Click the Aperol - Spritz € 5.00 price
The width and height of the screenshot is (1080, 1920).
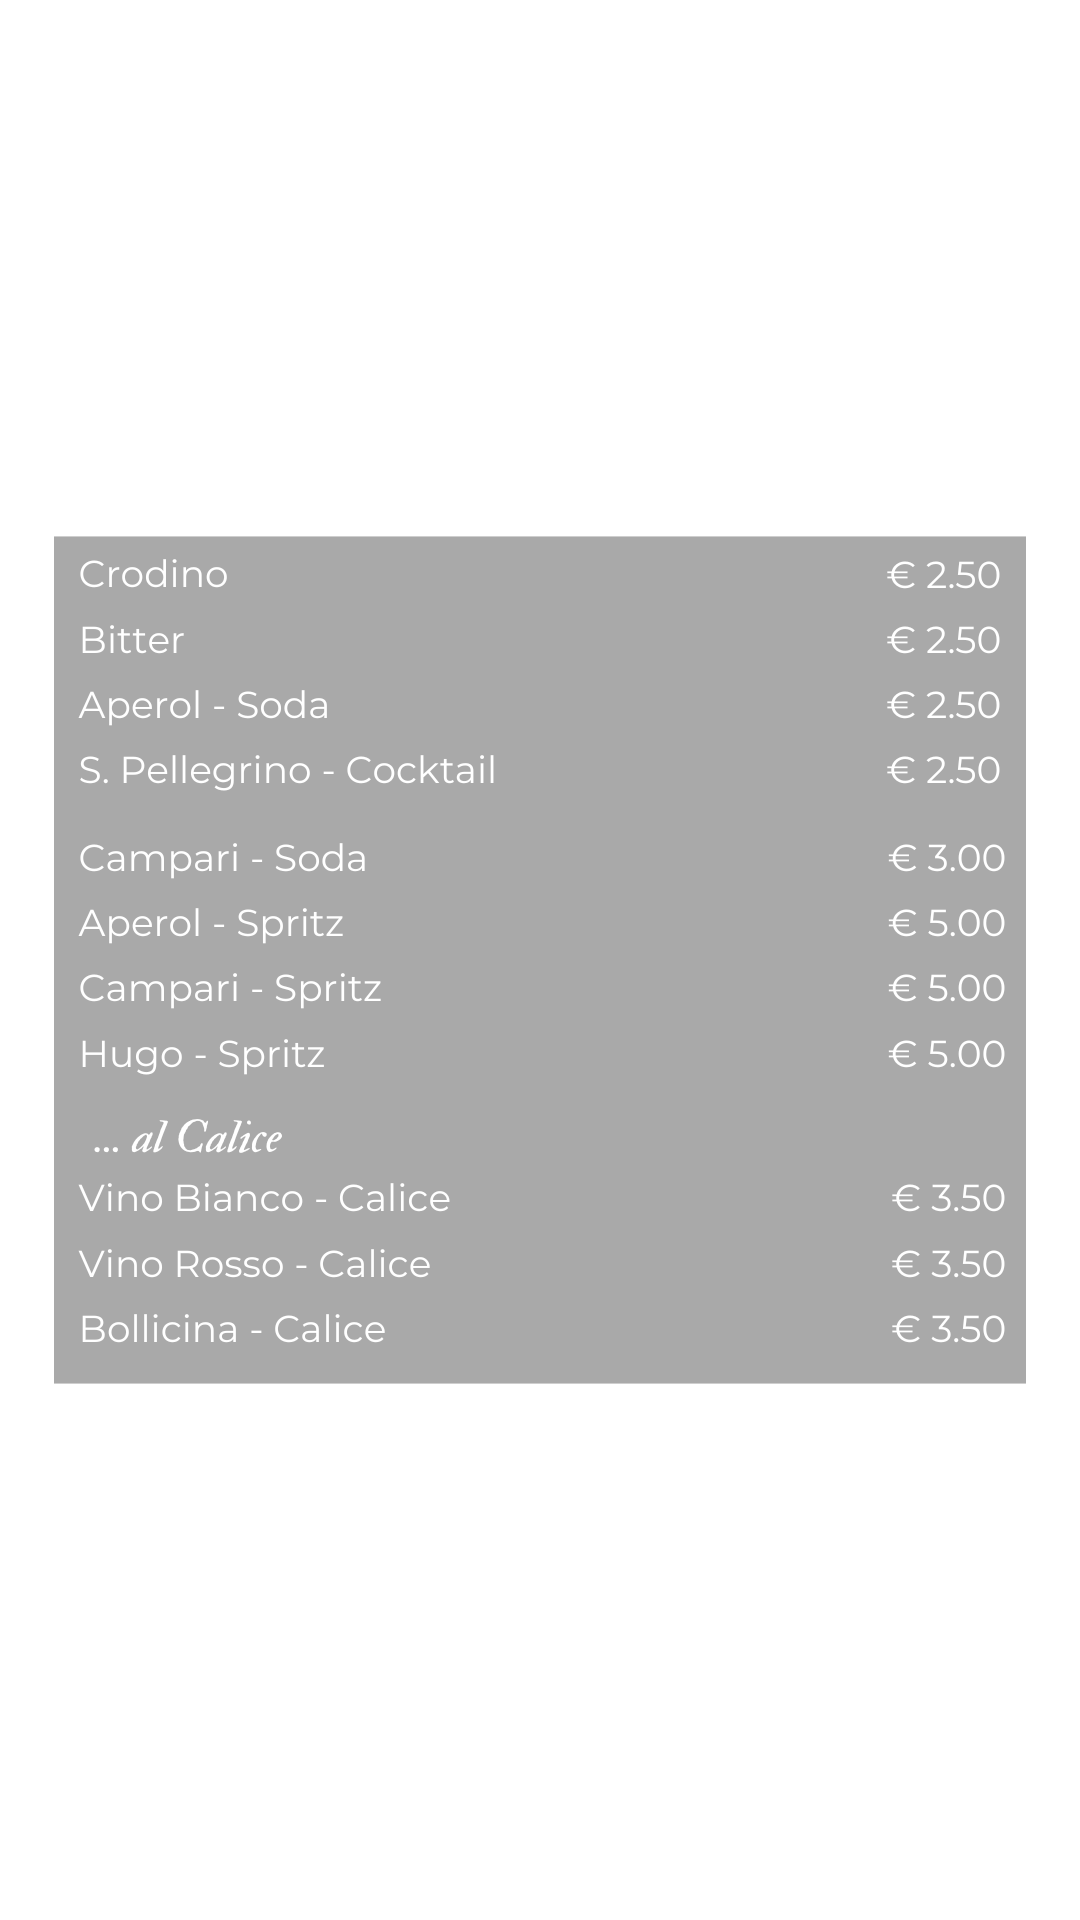tap(946, 923)
